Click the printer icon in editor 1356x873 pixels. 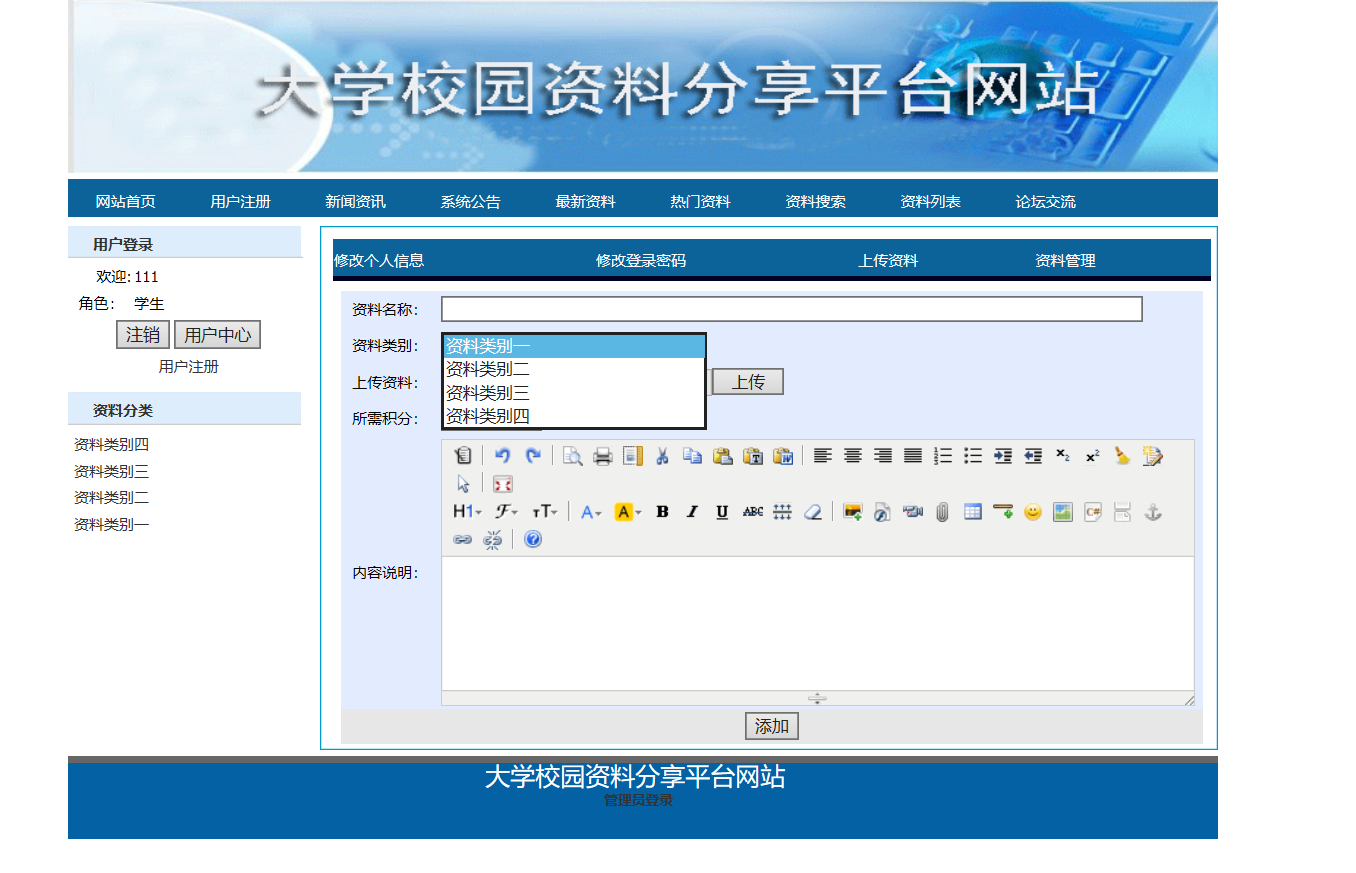(603, 456)
